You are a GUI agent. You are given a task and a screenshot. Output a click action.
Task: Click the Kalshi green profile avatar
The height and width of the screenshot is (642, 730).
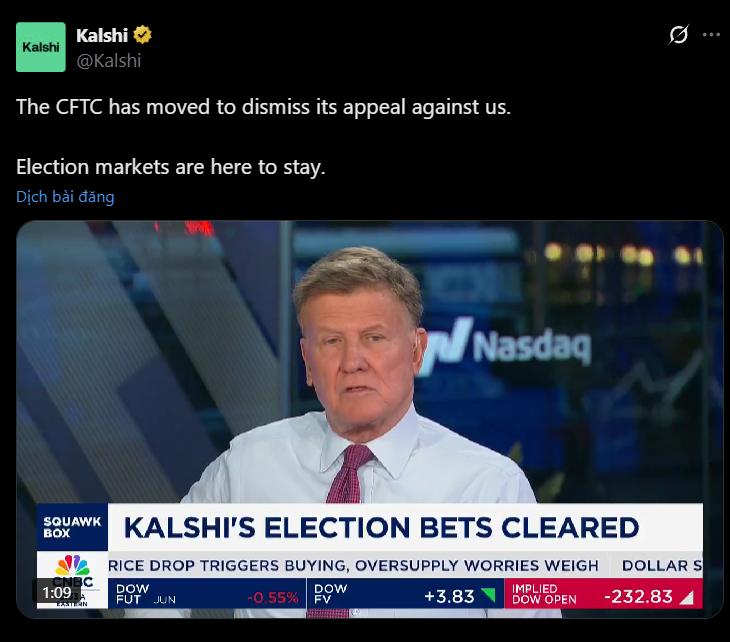41,47
